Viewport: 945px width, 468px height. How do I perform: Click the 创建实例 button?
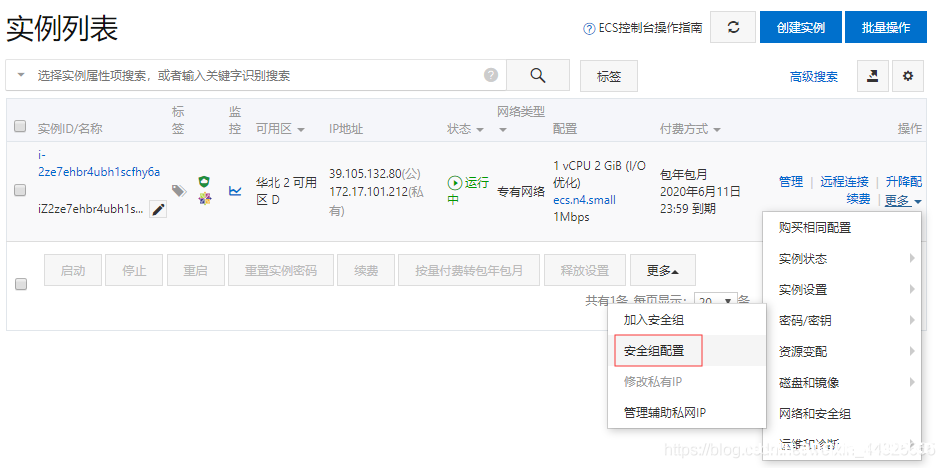pos(800,28)
